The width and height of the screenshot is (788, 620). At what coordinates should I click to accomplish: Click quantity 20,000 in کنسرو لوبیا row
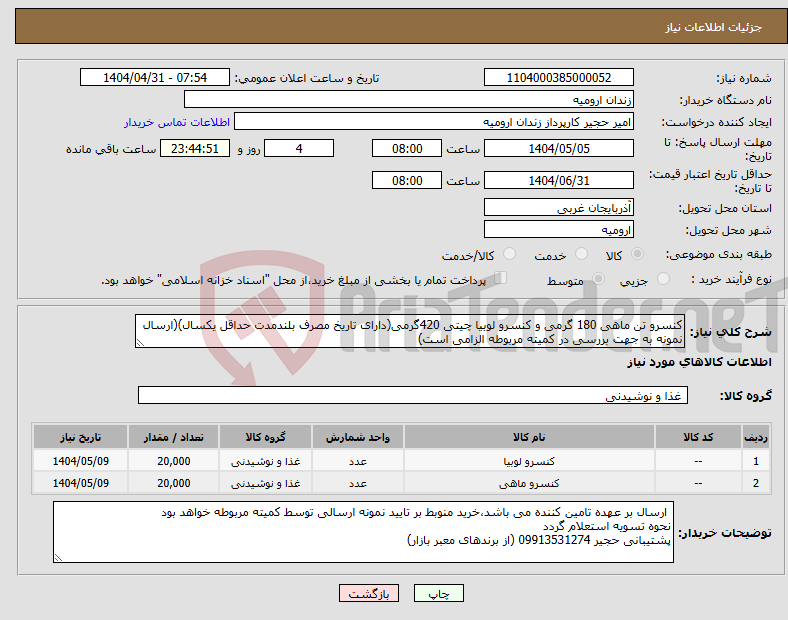(173, 461)
